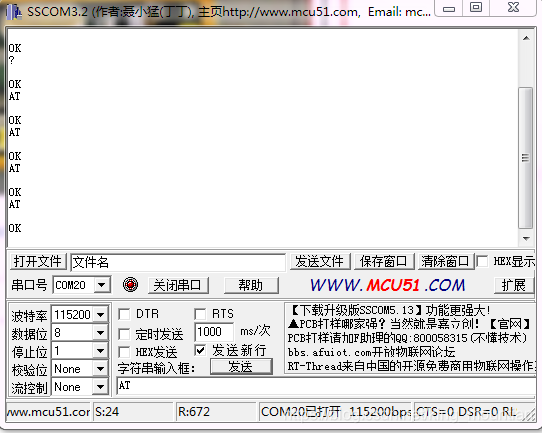Open the 波特率 115200 baud rate dropdown
This screenshot has width=542, height=433.
click(101, 314)
